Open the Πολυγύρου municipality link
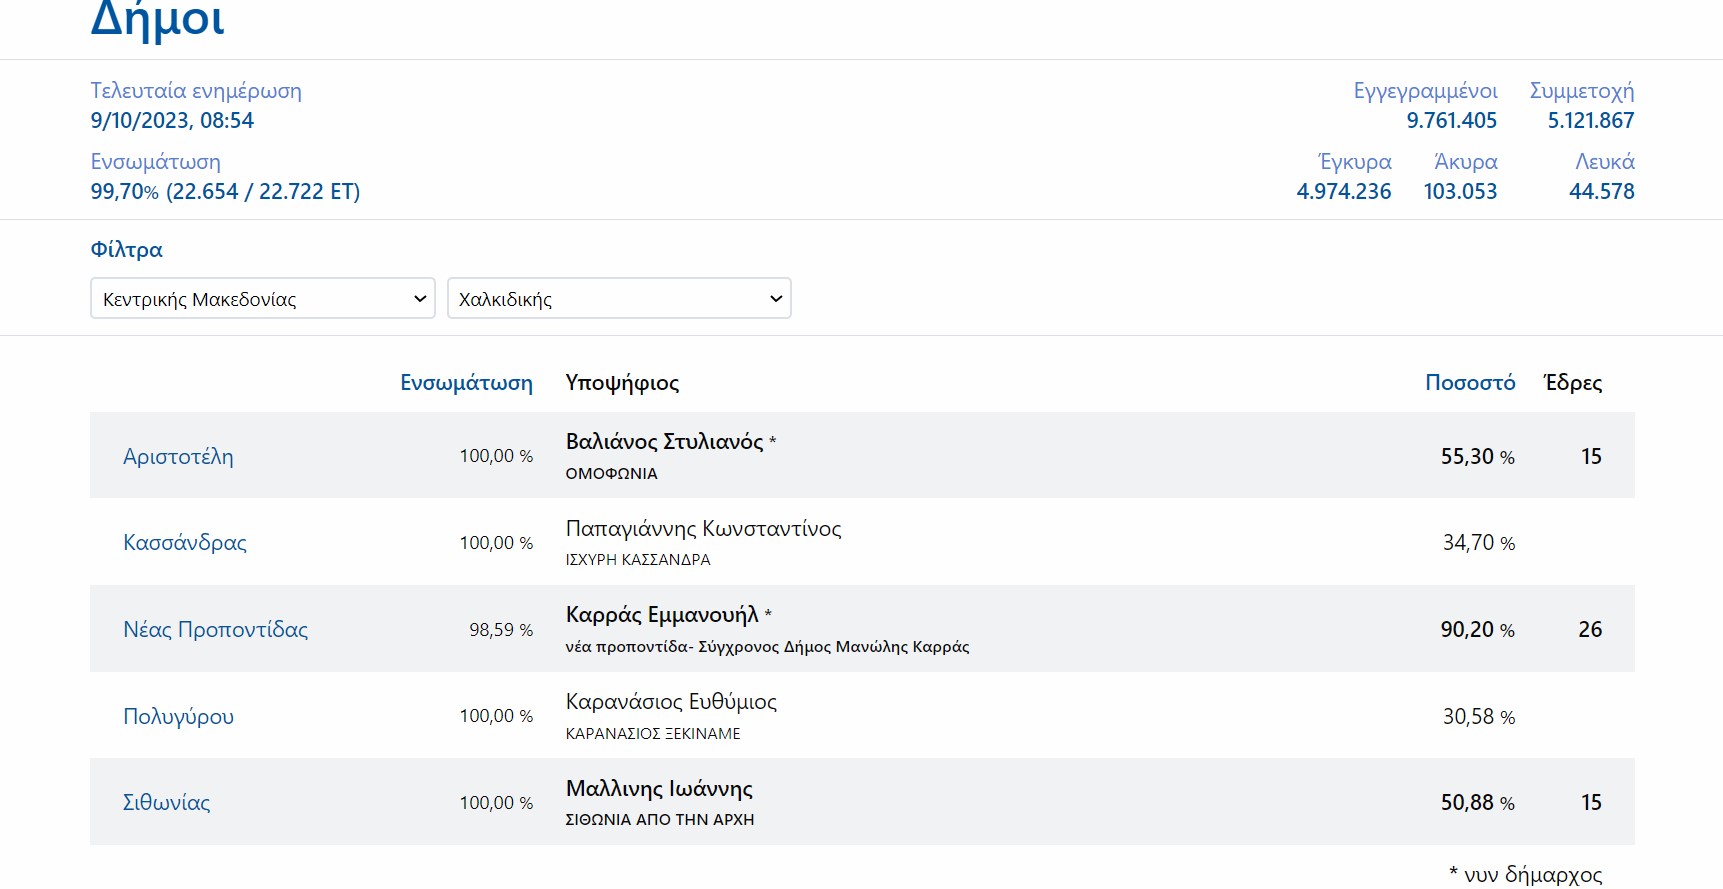Screen dimensions: 1723x889 (178, 717)
